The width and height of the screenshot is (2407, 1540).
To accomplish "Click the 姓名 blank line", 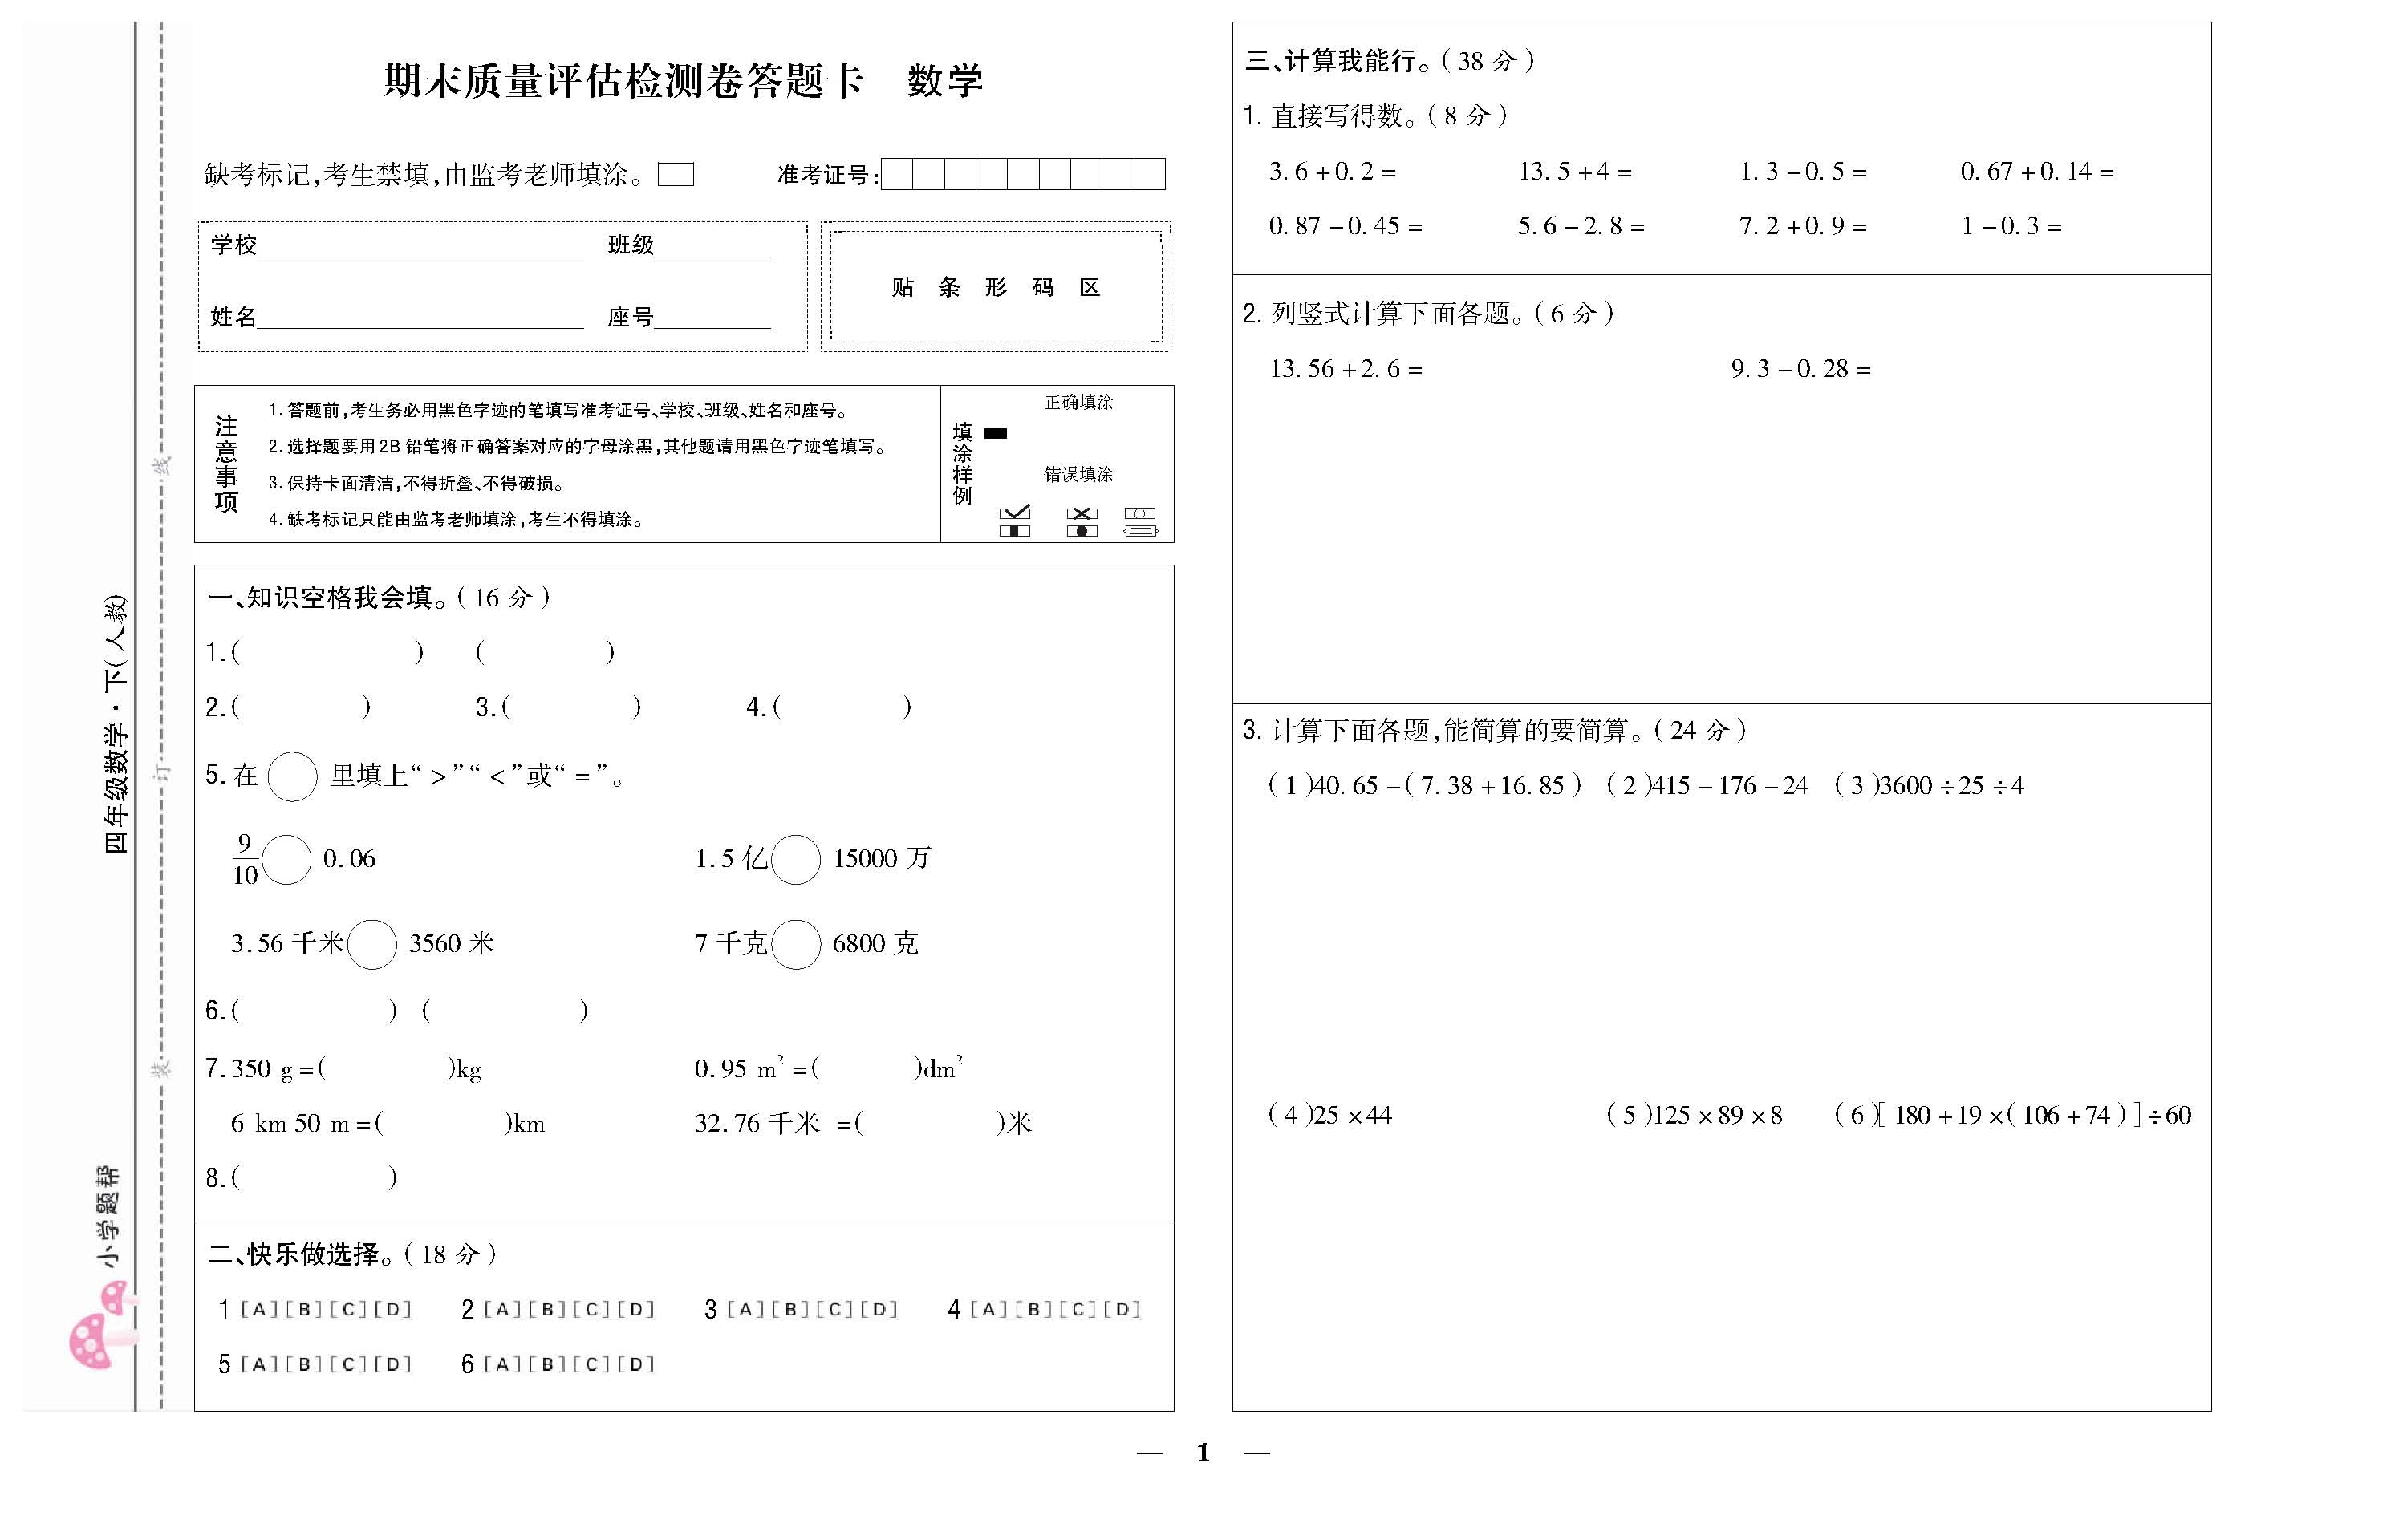I will [x=420, y=317].
